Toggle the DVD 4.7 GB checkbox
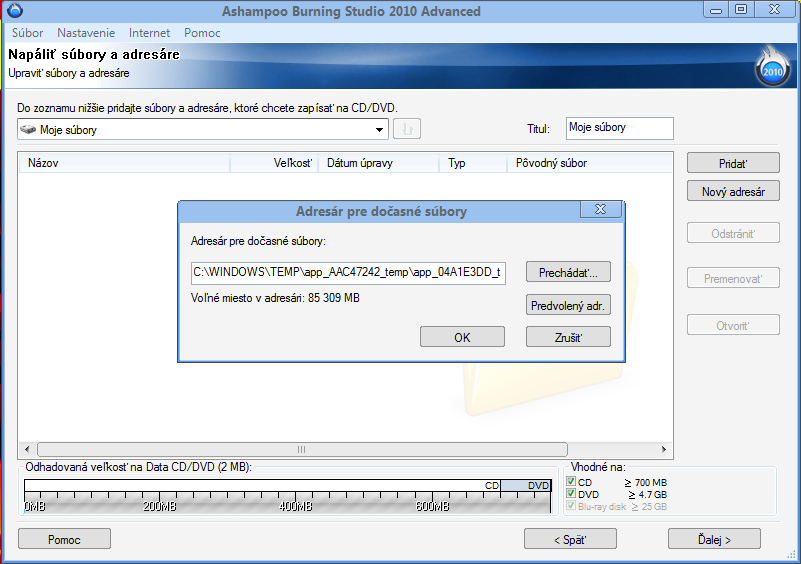Image resolution: width=801 pixels, height=564 pixels. coord(571,494)
